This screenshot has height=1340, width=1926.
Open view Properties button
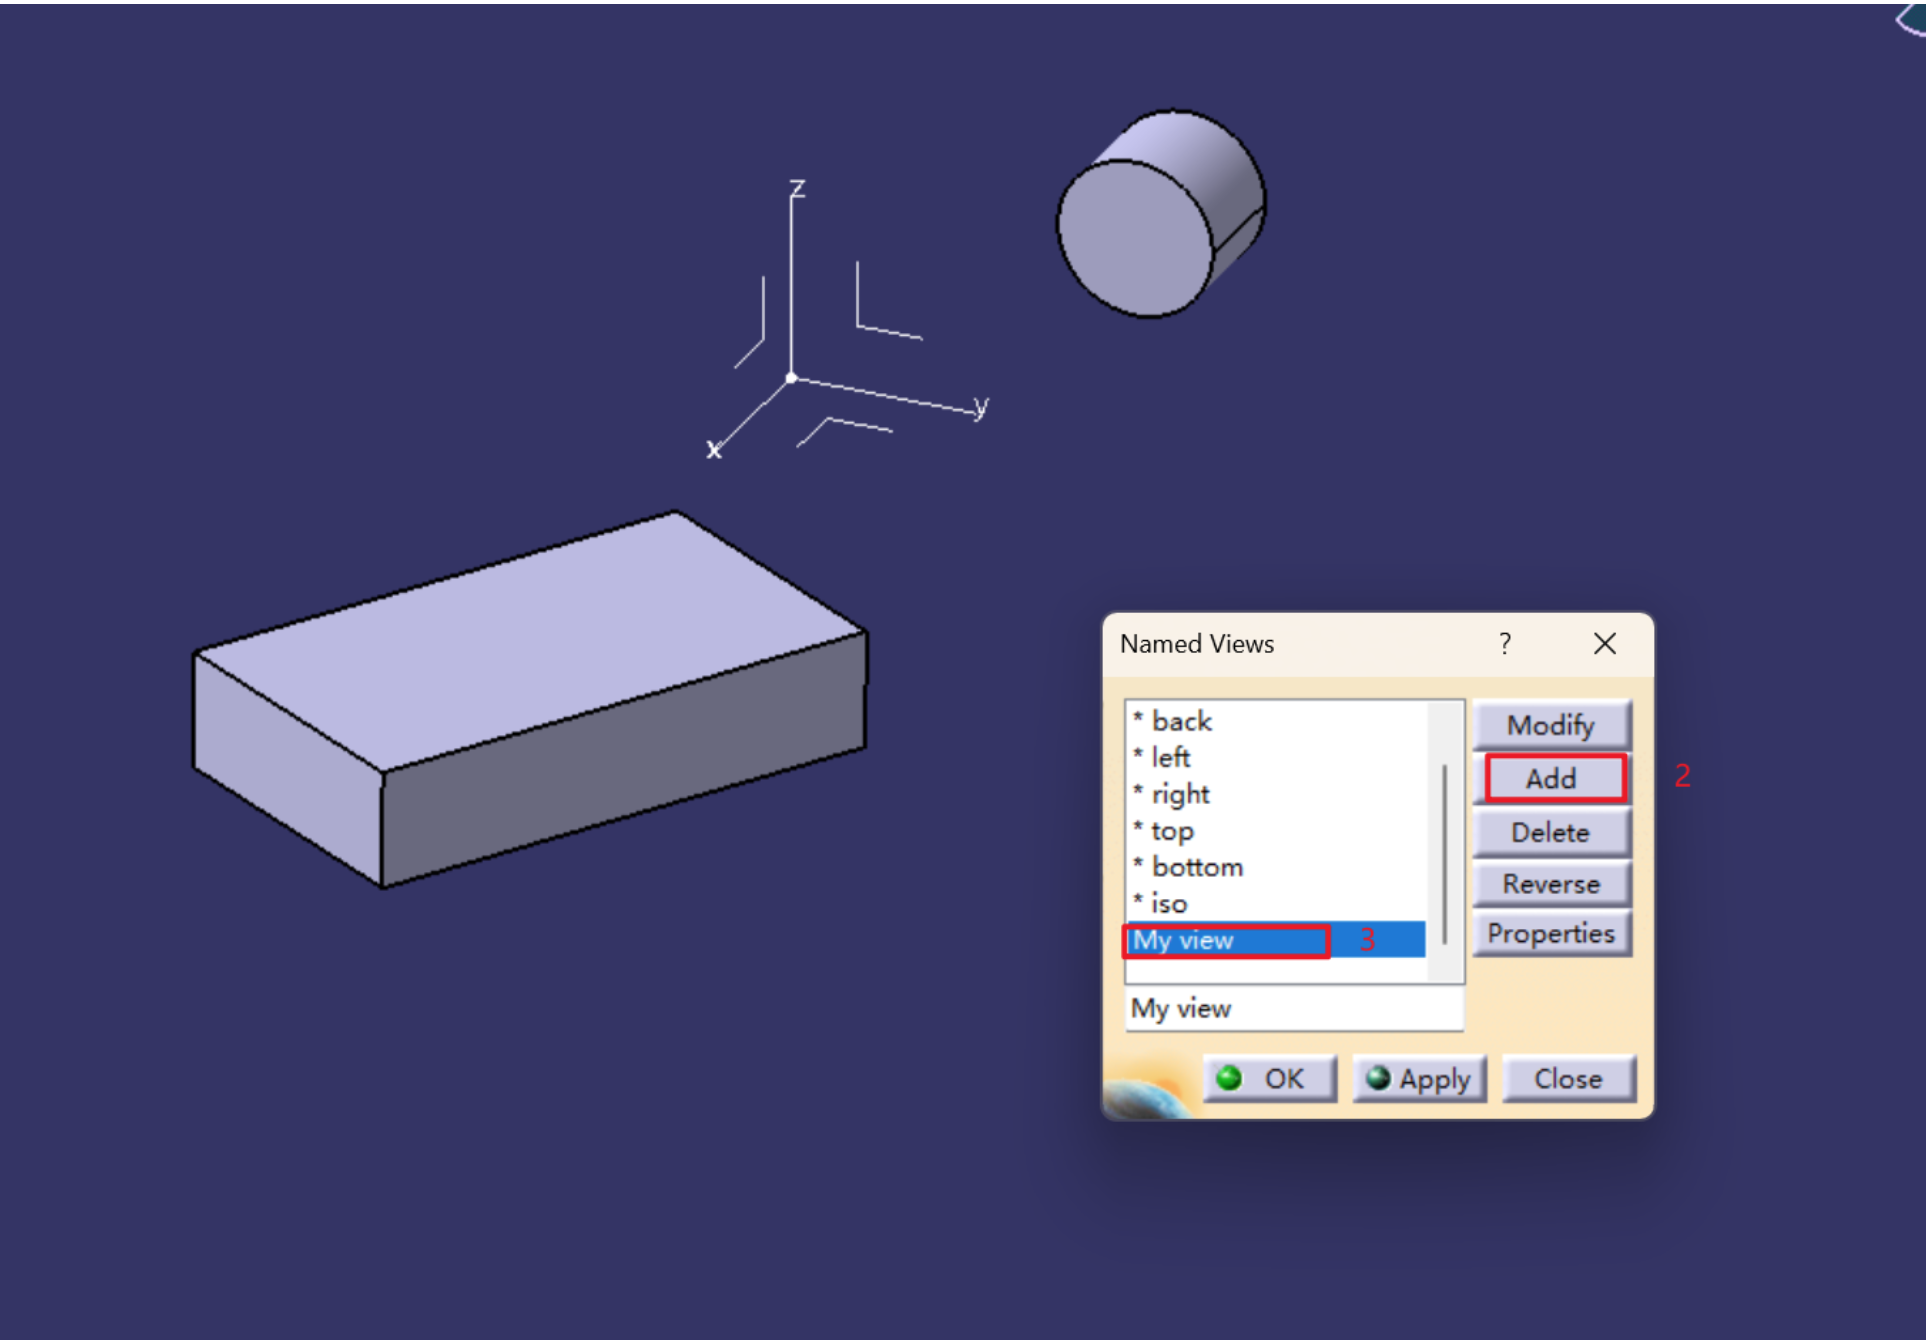(x=1551, y=934)
